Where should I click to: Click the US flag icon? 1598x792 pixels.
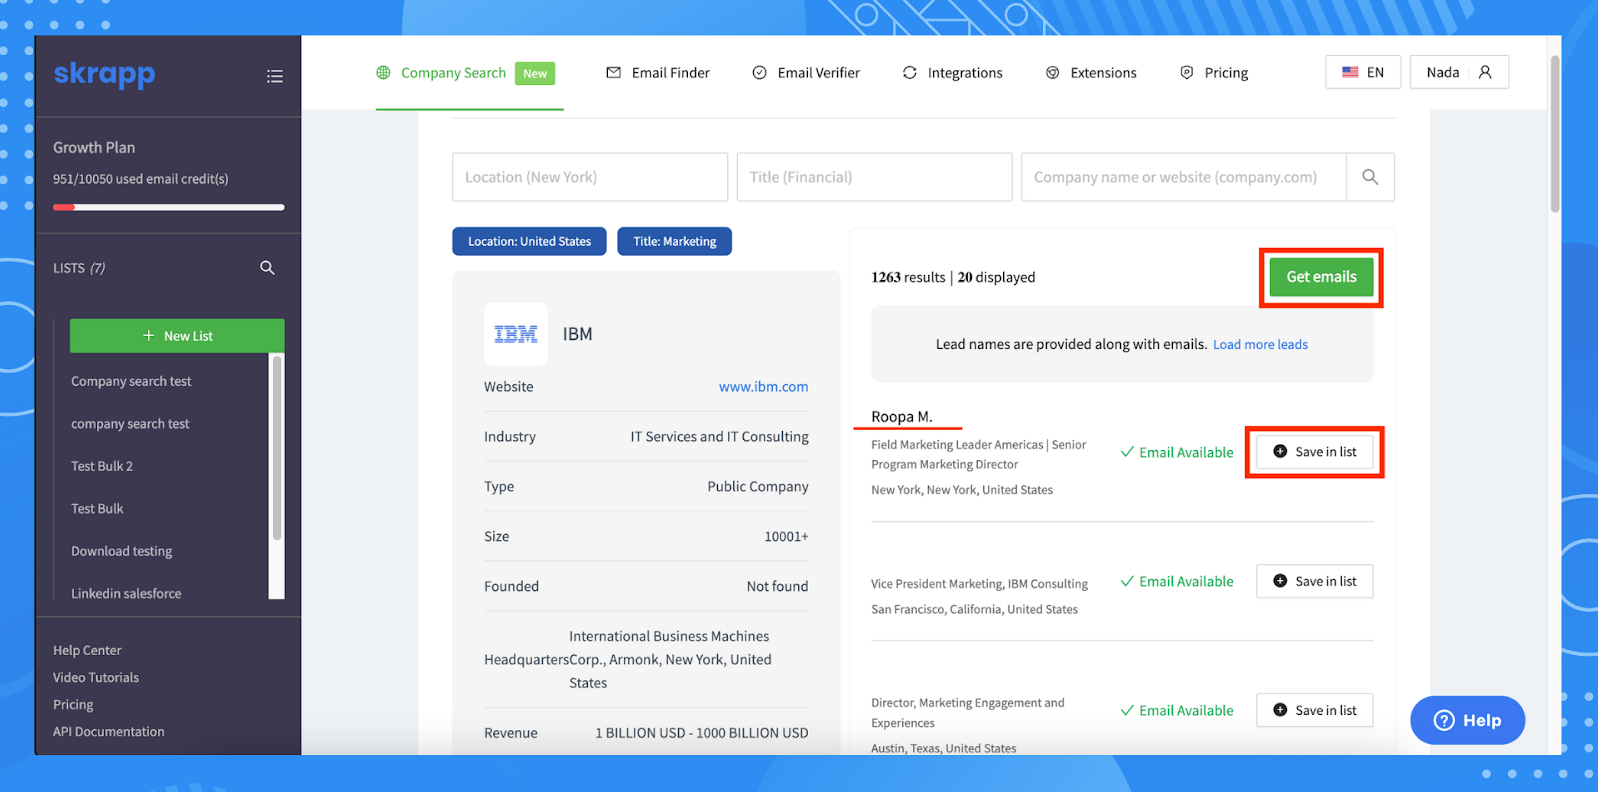click(1350, 72)
